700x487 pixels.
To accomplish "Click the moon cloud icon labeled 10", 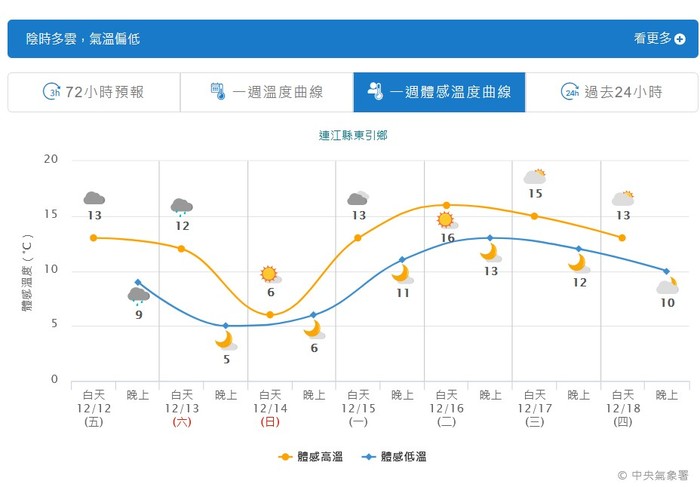I will coord(667,286).
